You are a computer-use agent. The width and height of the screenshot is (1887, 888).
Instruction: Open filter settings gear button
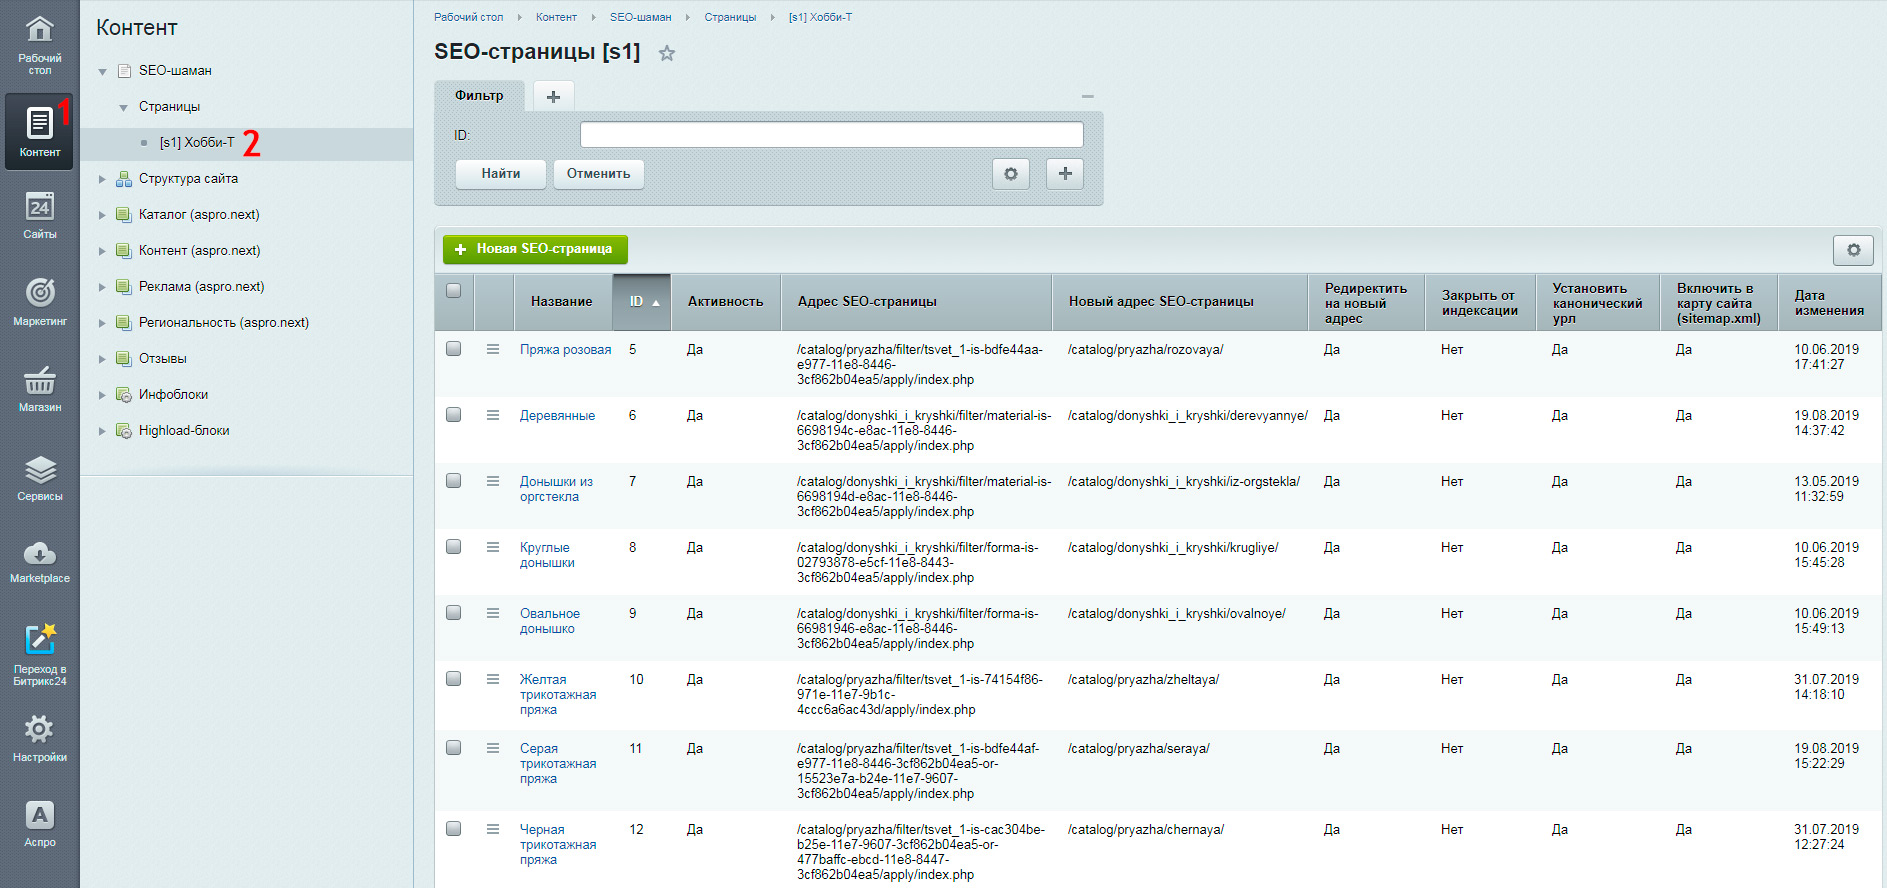(1011, 174)
